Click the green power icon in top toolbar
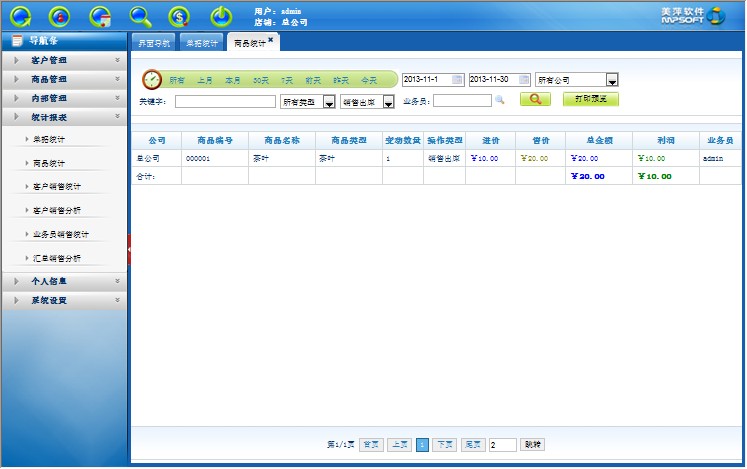The height and width of the screenshot is (469, 747). tap(221, 16)
